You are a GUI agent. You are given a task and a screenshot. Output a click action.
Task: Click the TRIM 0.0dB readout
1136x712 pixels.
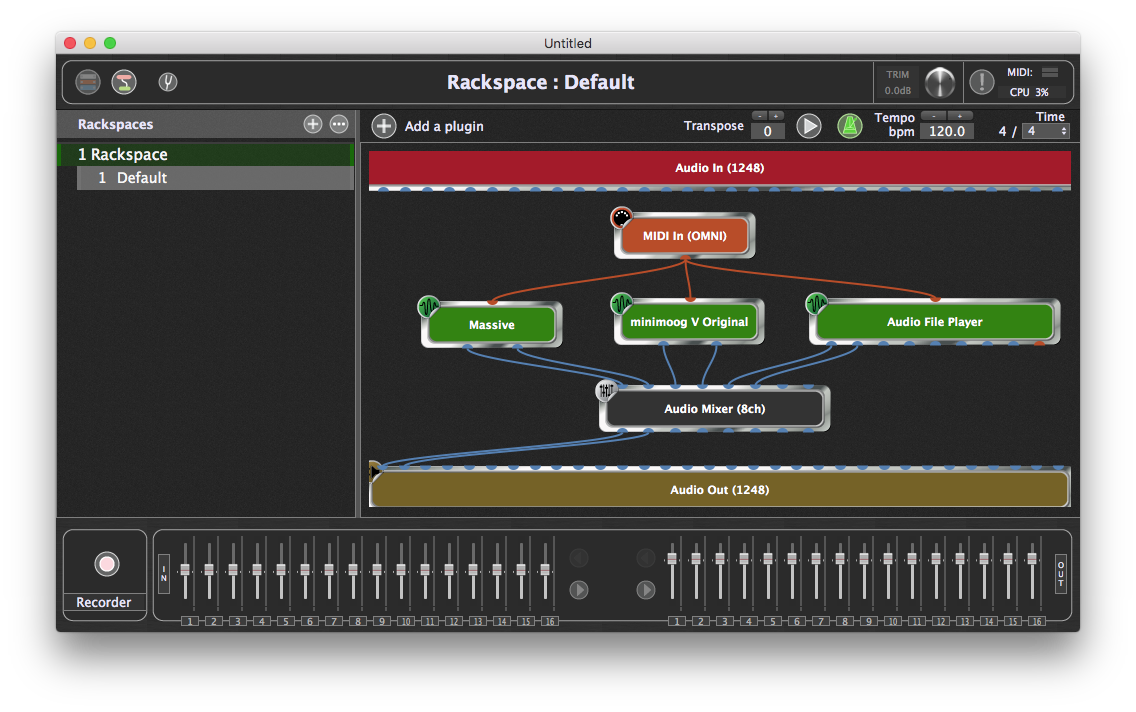coord(898,83)
